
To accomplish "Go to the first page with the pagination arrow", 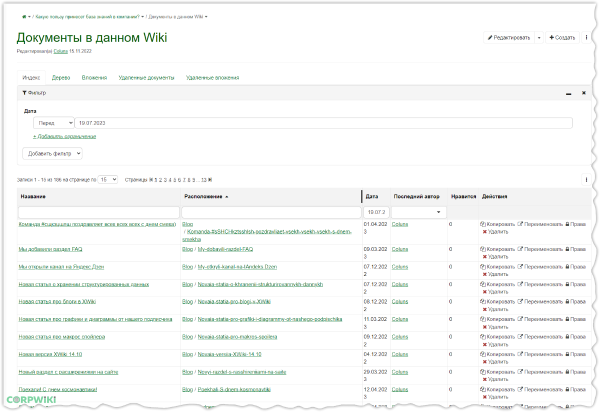I will coord(151,180).
